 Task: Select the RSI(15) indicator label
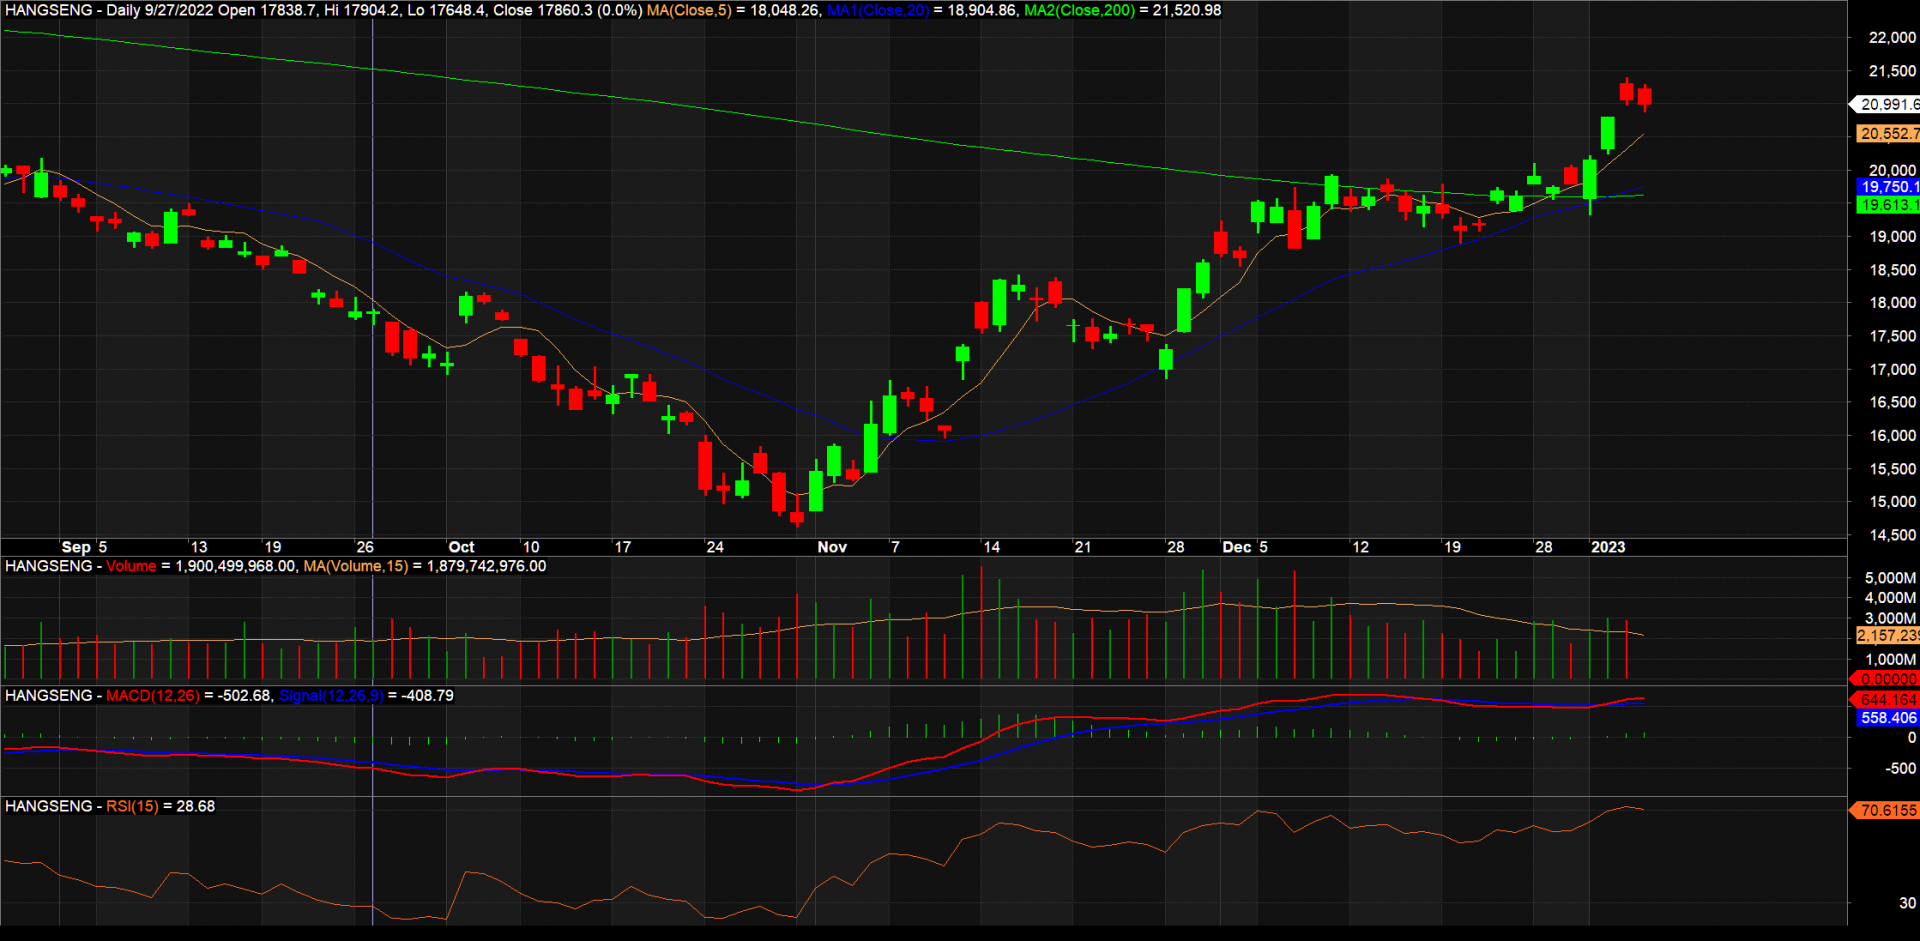132,806
